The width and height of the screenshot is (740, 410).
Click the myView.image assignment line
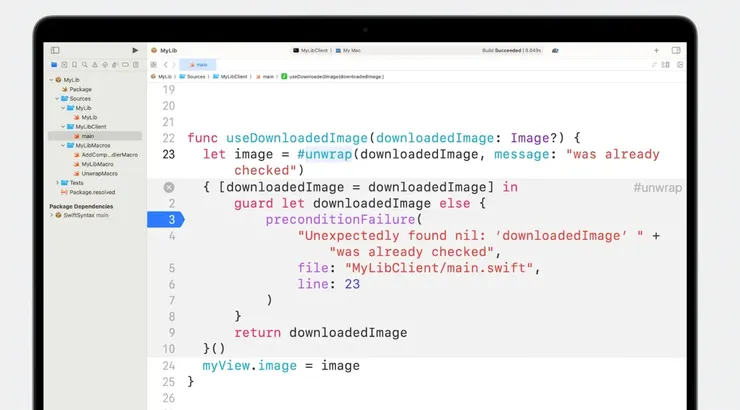281,366
